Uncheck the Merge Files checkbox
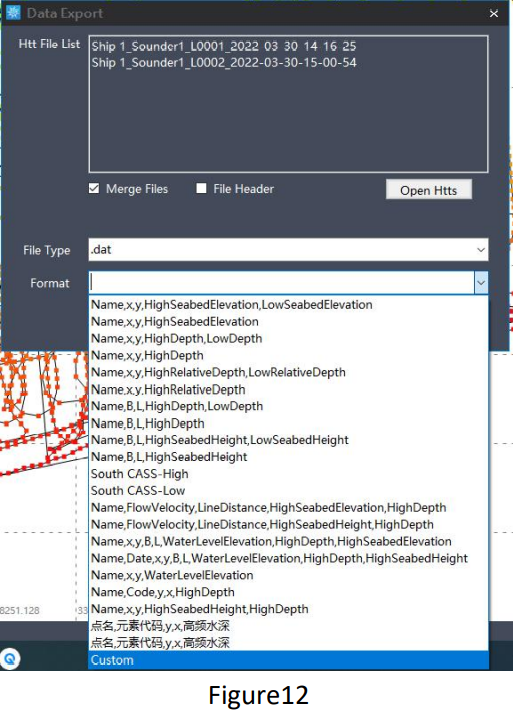The width and height of the screenshot is (513, 715). pos(94,188)
